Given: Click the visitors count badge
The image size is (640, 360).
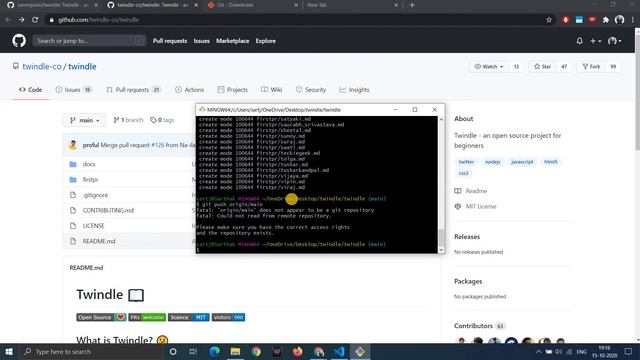Looking at the screenshot, I should 228,317.
